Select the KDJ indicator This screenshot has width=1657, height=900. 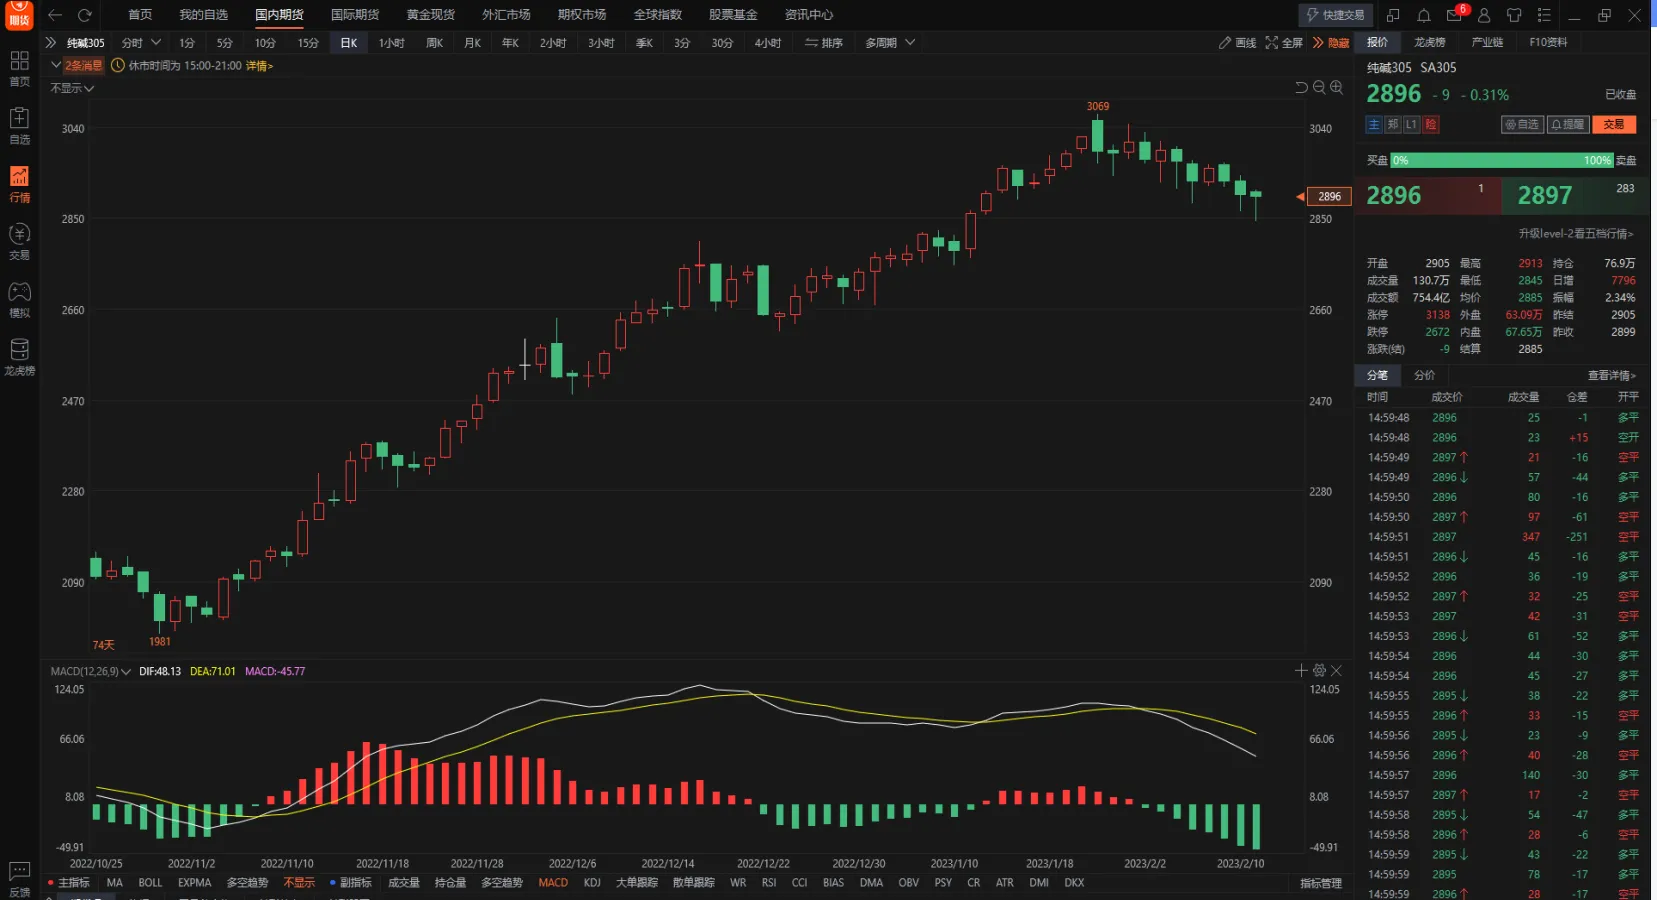592,883
